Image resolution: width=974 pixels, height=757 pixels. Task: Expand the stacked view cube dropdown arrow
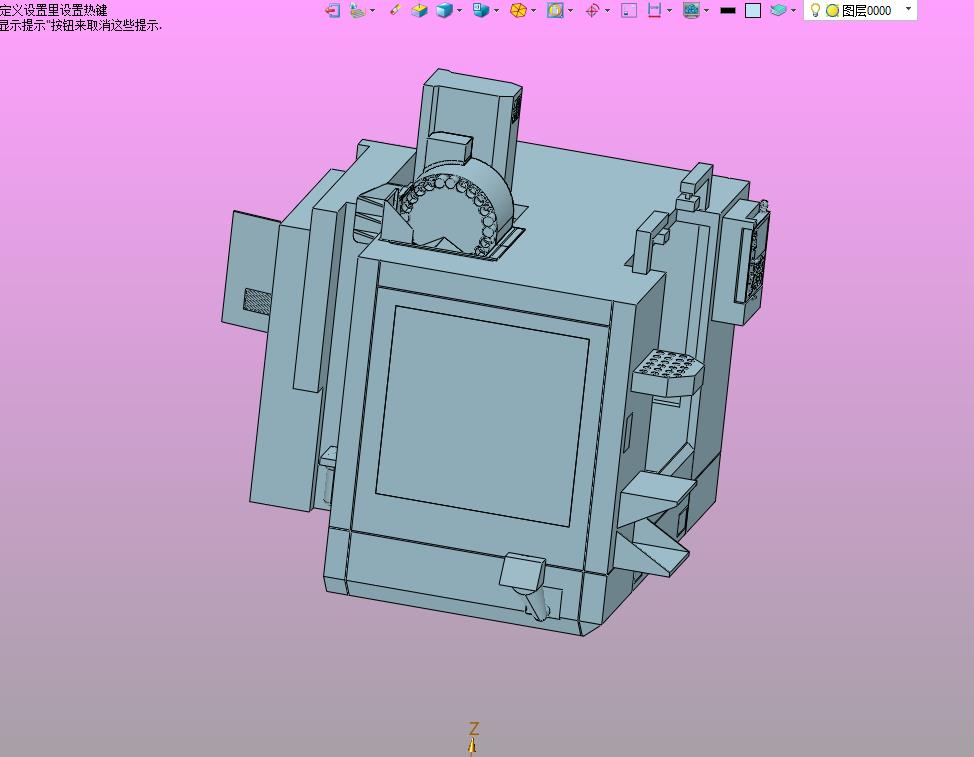point(496,11)
